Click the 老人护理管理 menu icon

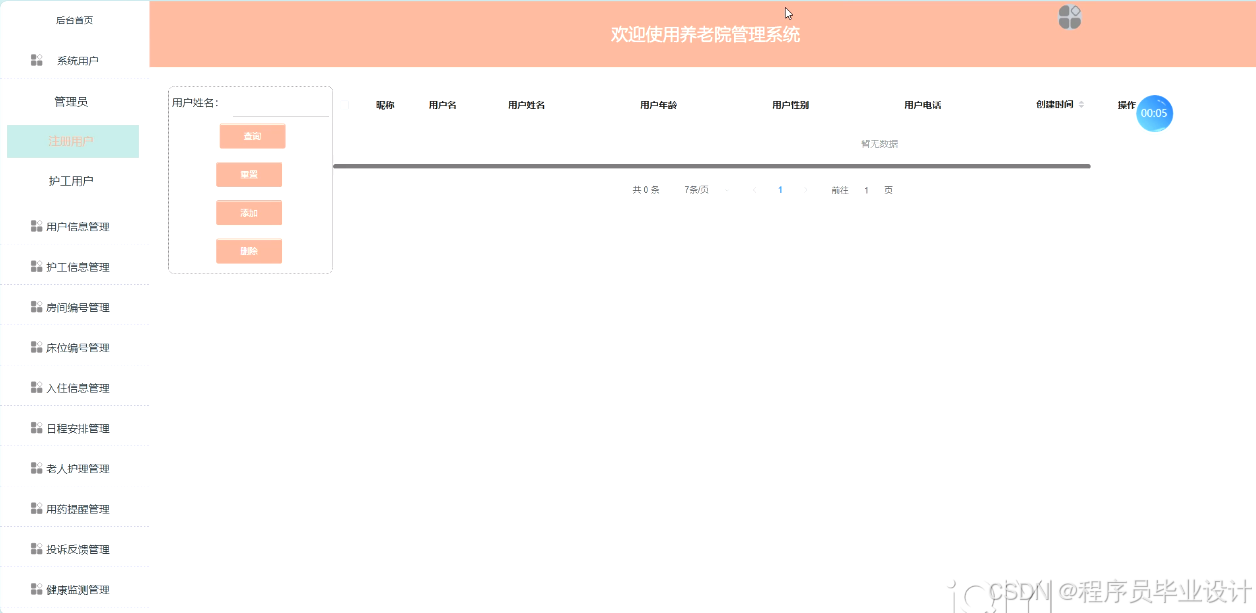click(37, 469)
